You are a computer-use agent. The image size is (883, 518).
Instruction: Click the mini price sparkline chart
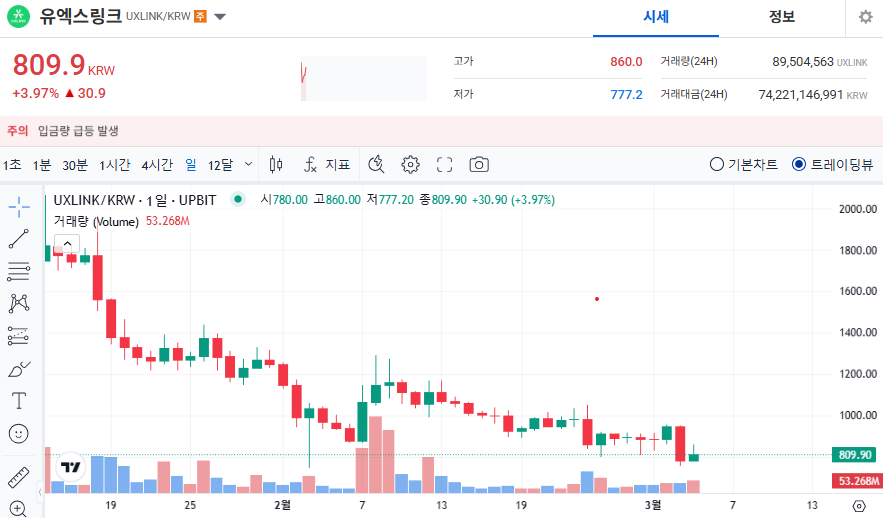pos(364,78)
